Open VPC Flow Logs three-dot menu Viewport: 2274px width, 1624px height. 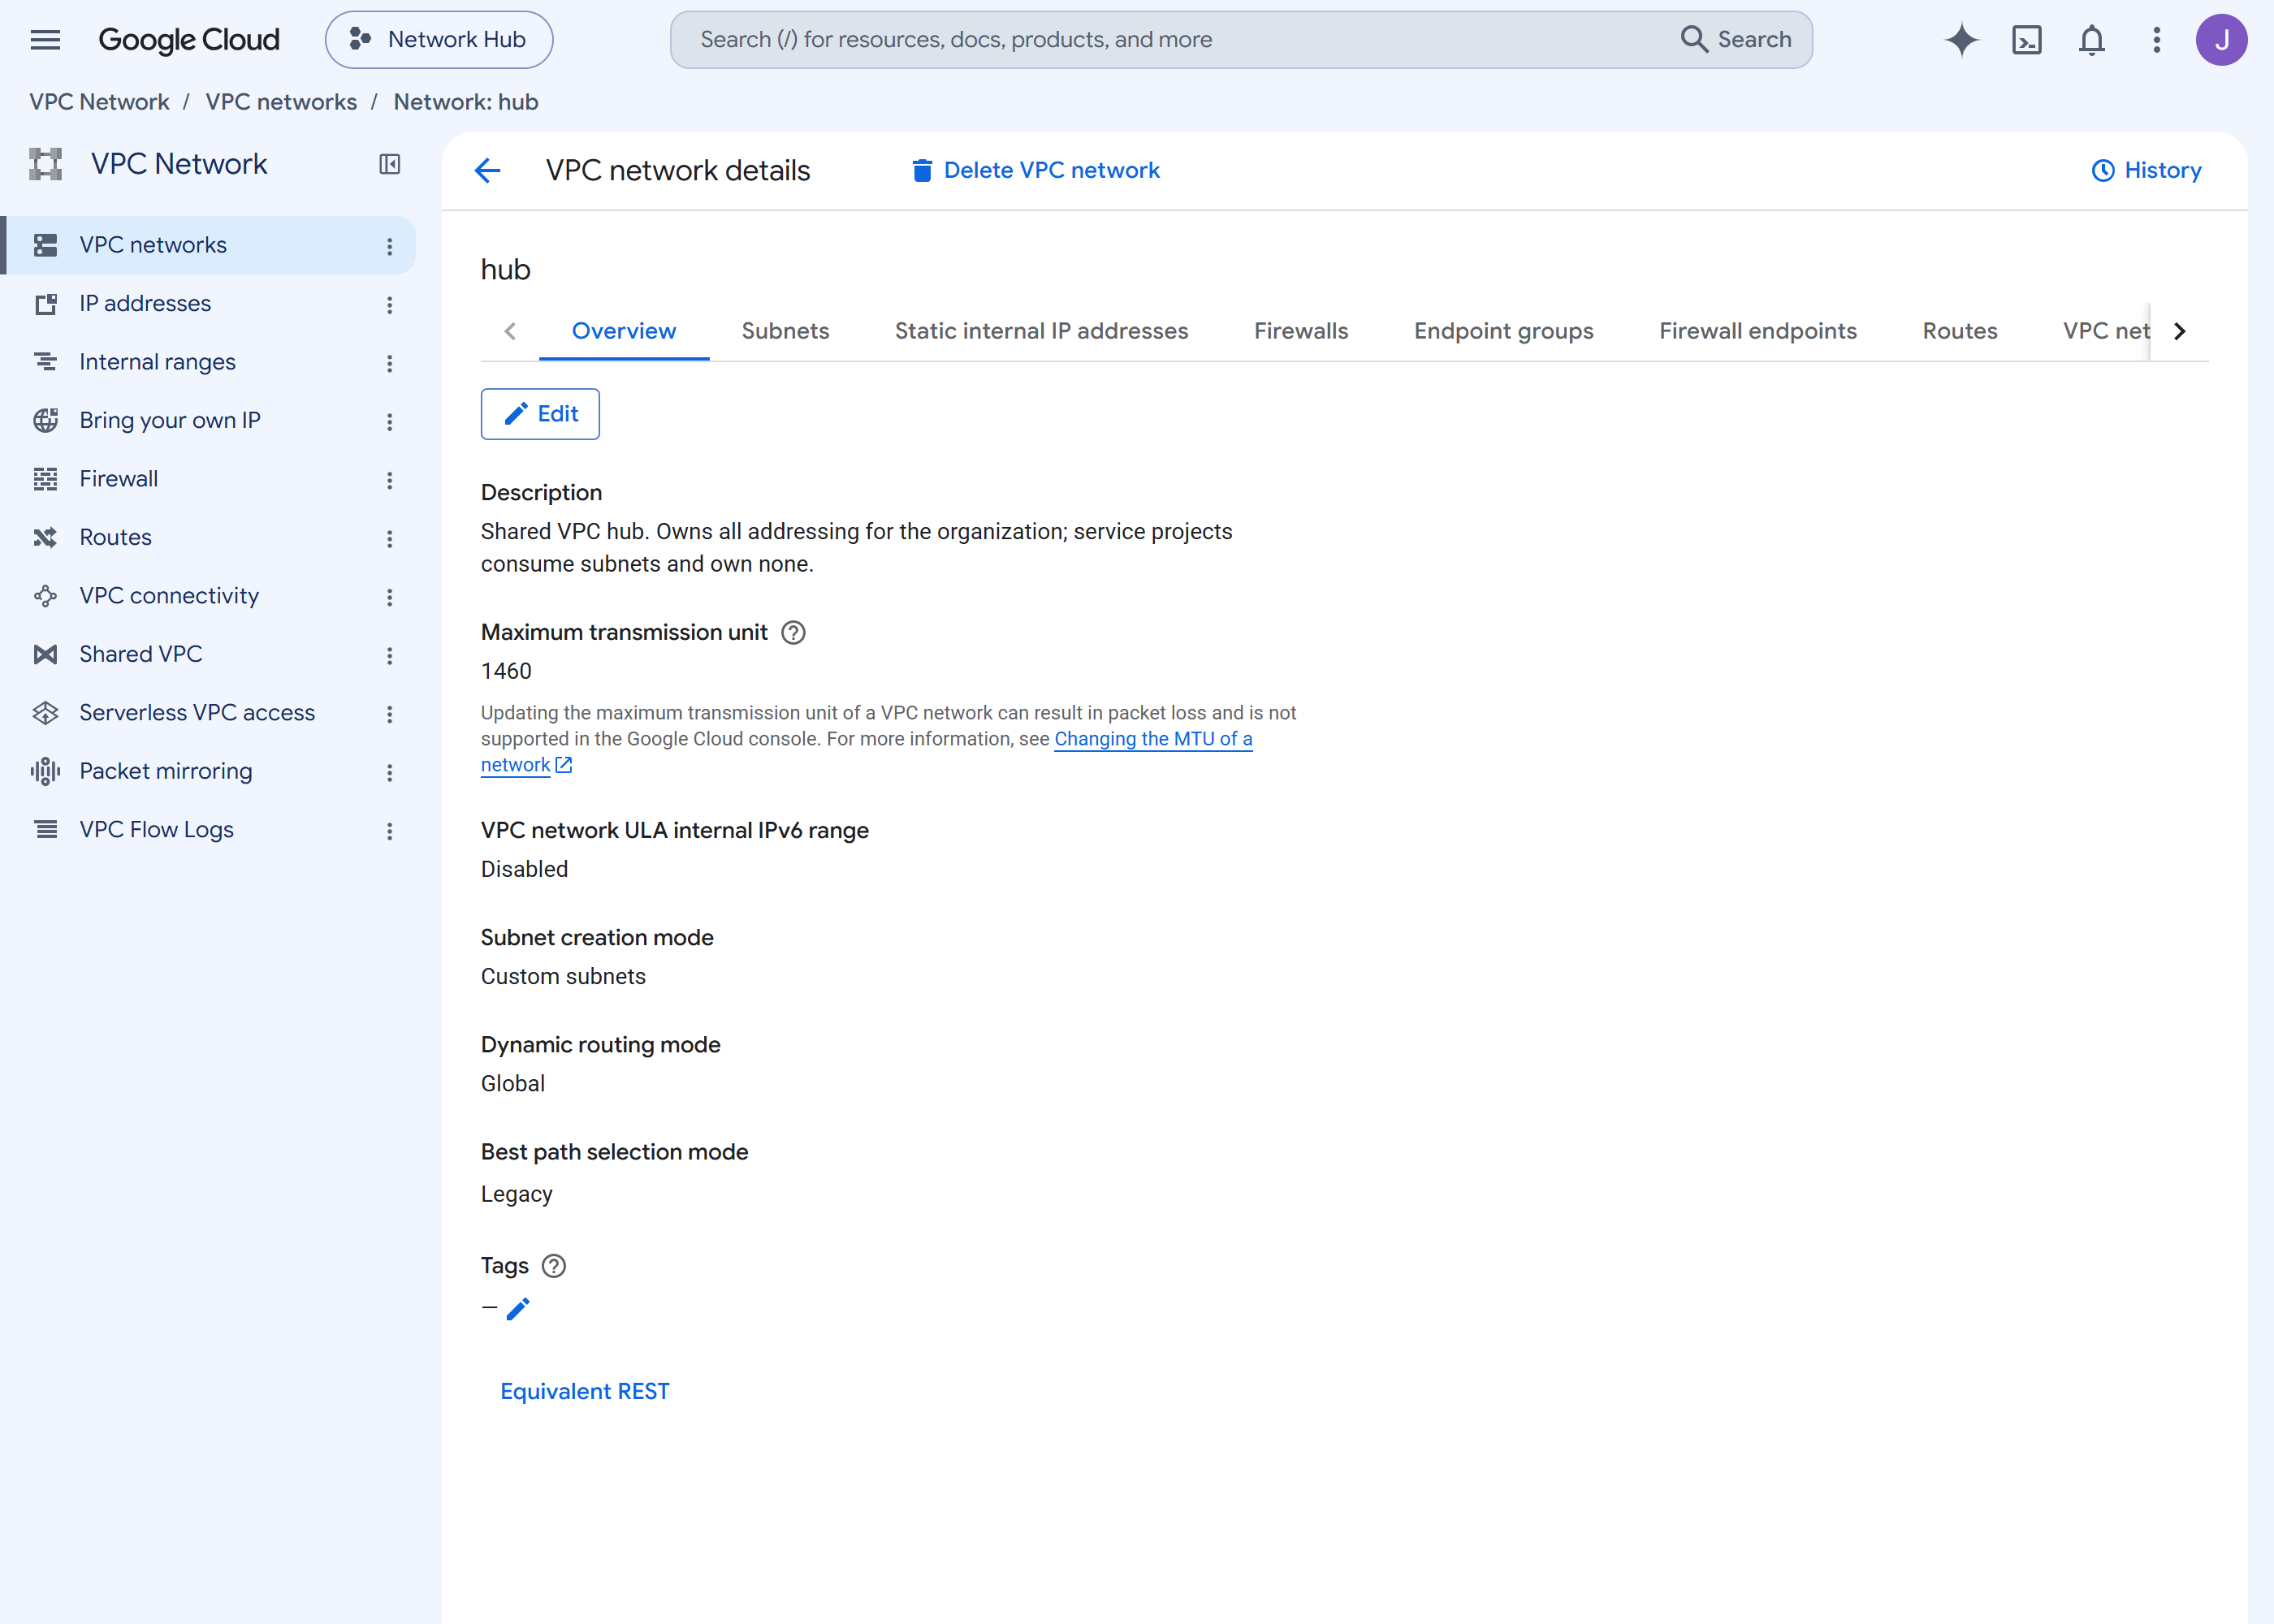tap(390, 831)
